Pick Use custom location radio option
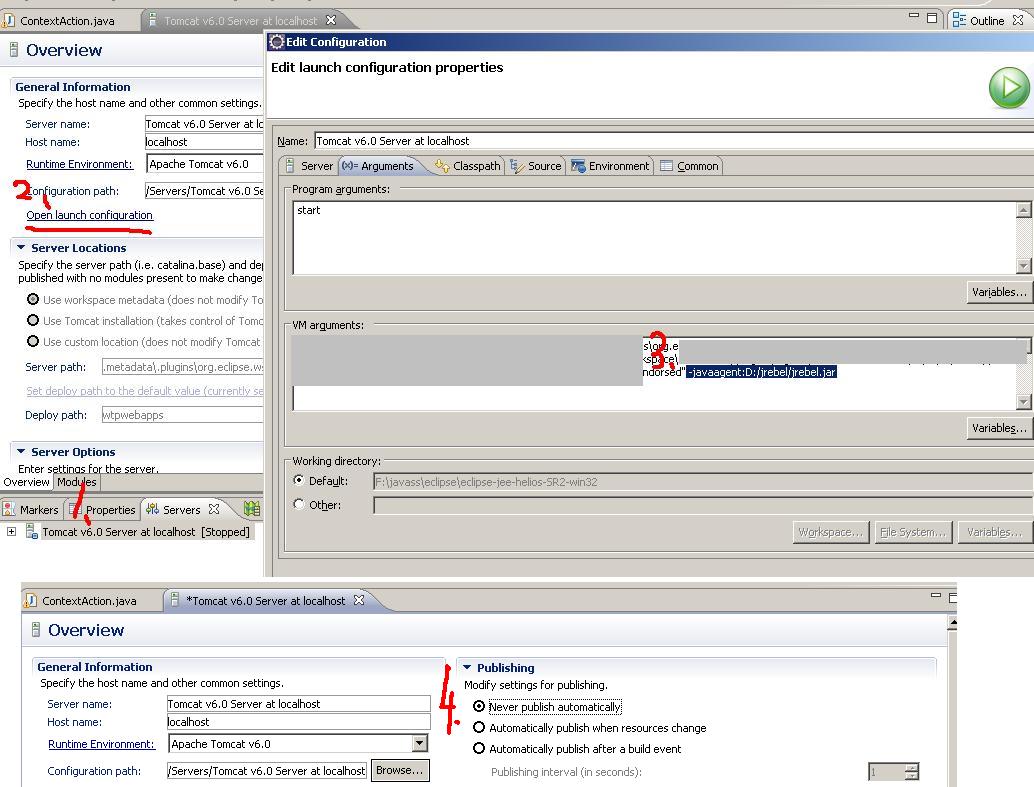Screen dimensions: 1034x787 32,342
